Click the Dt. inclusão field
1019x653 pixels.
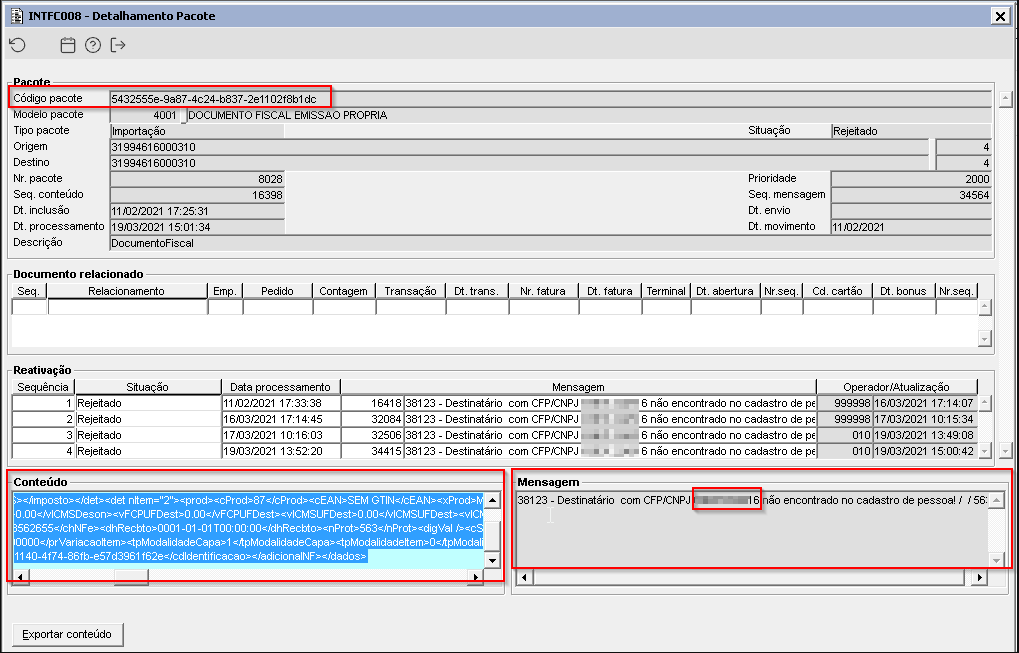click(197, 211)
